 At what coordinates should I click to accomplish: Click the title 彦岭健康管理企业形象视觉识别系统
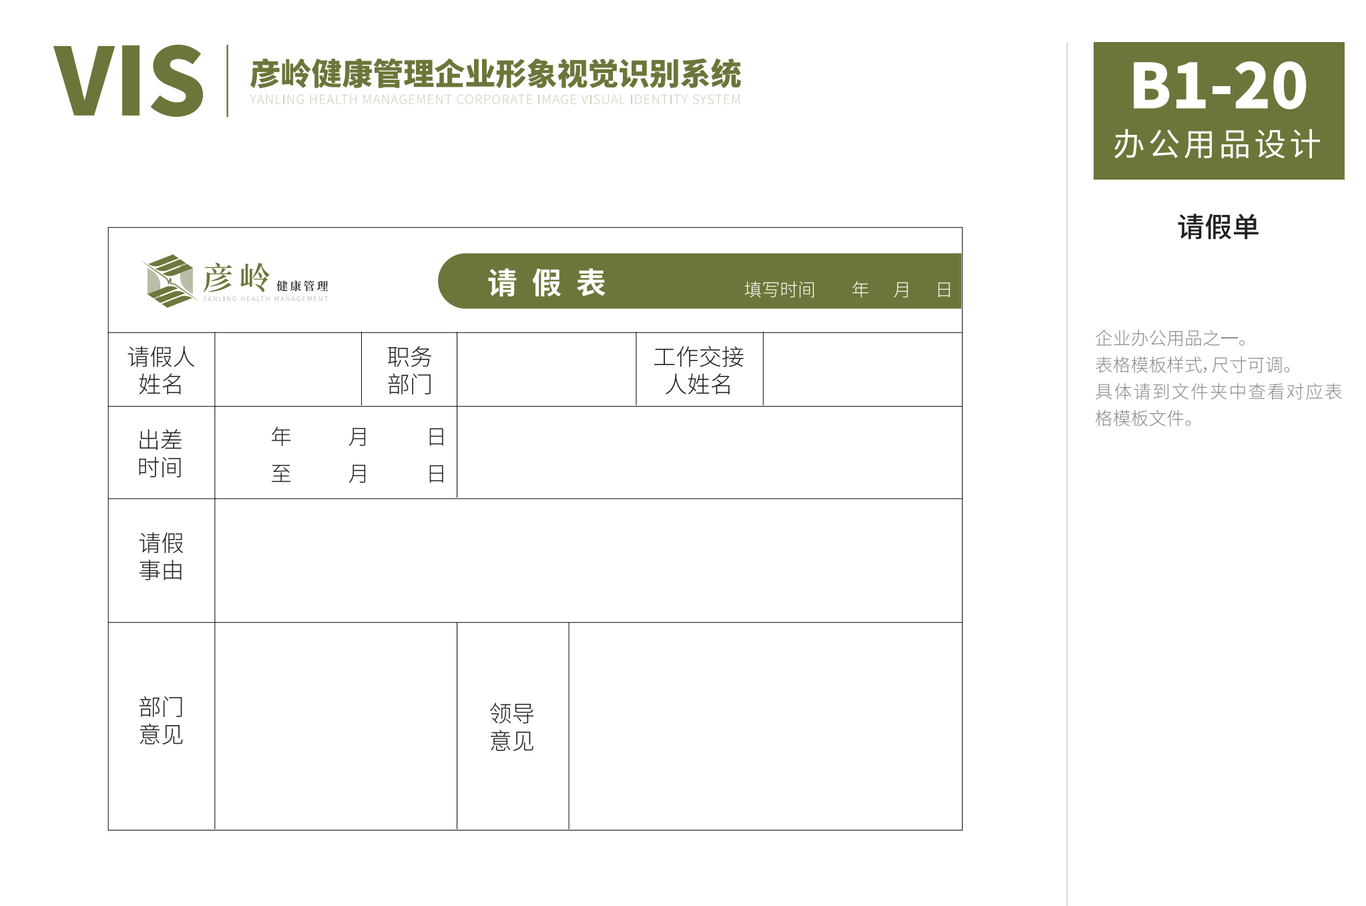point(495,74)
